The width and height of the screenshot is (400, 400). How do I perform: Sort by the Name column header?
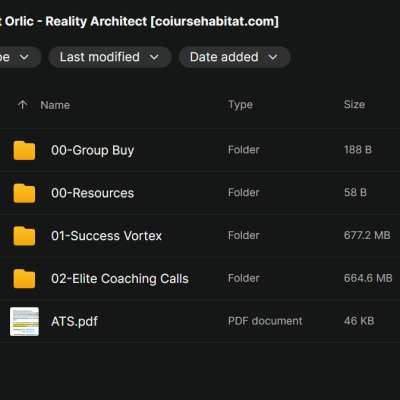(55, 105)
